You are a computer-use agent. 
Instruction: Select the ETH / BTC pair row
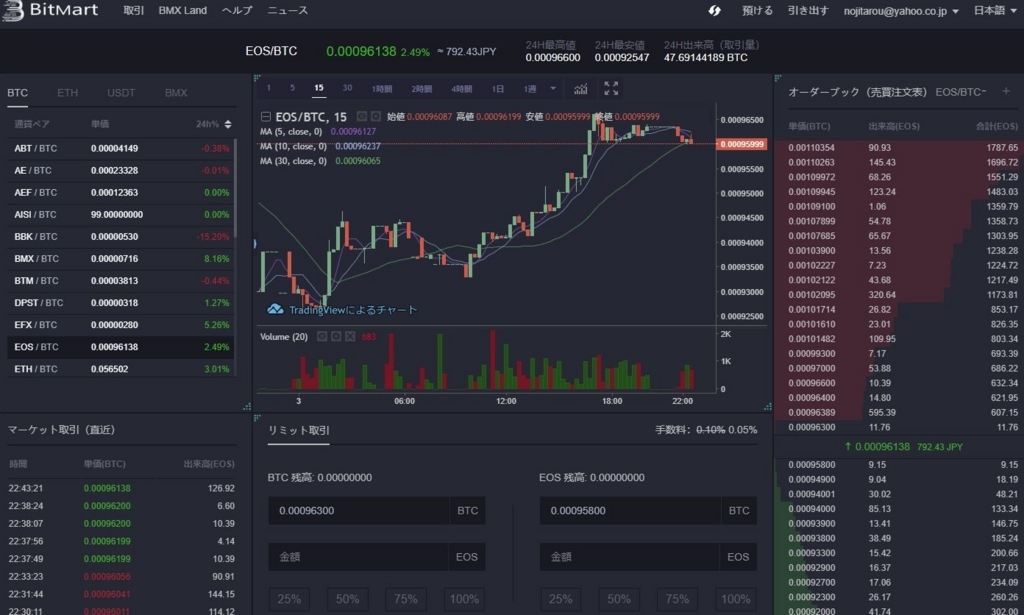(x=121, y=369)
